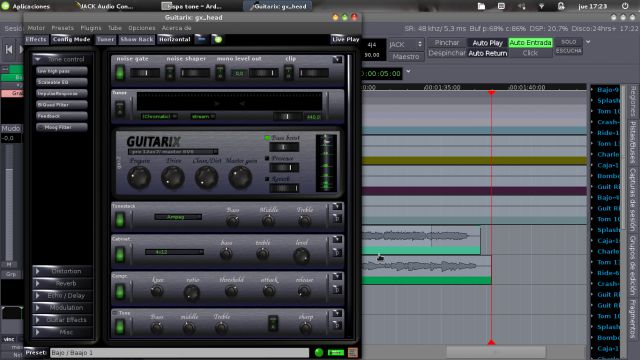Toggle the Compressor power switch
This screenshot has width=640, height=360.
[x=120, y=291]
